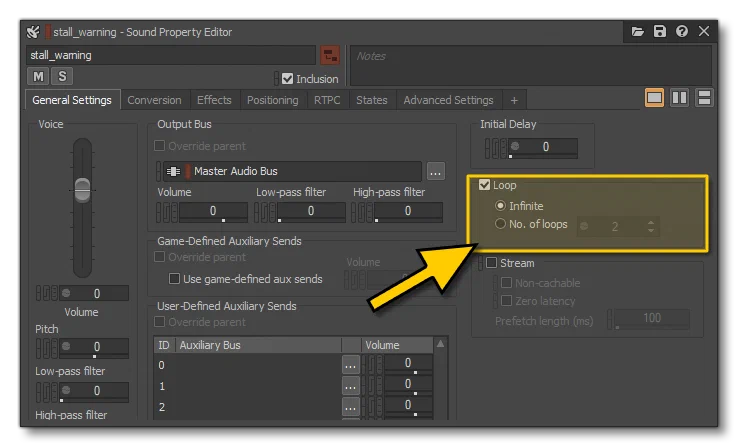Toggle the Non-cachable checkbox
738x447 pixels.
pyautogui.click(x=506, y=283)
